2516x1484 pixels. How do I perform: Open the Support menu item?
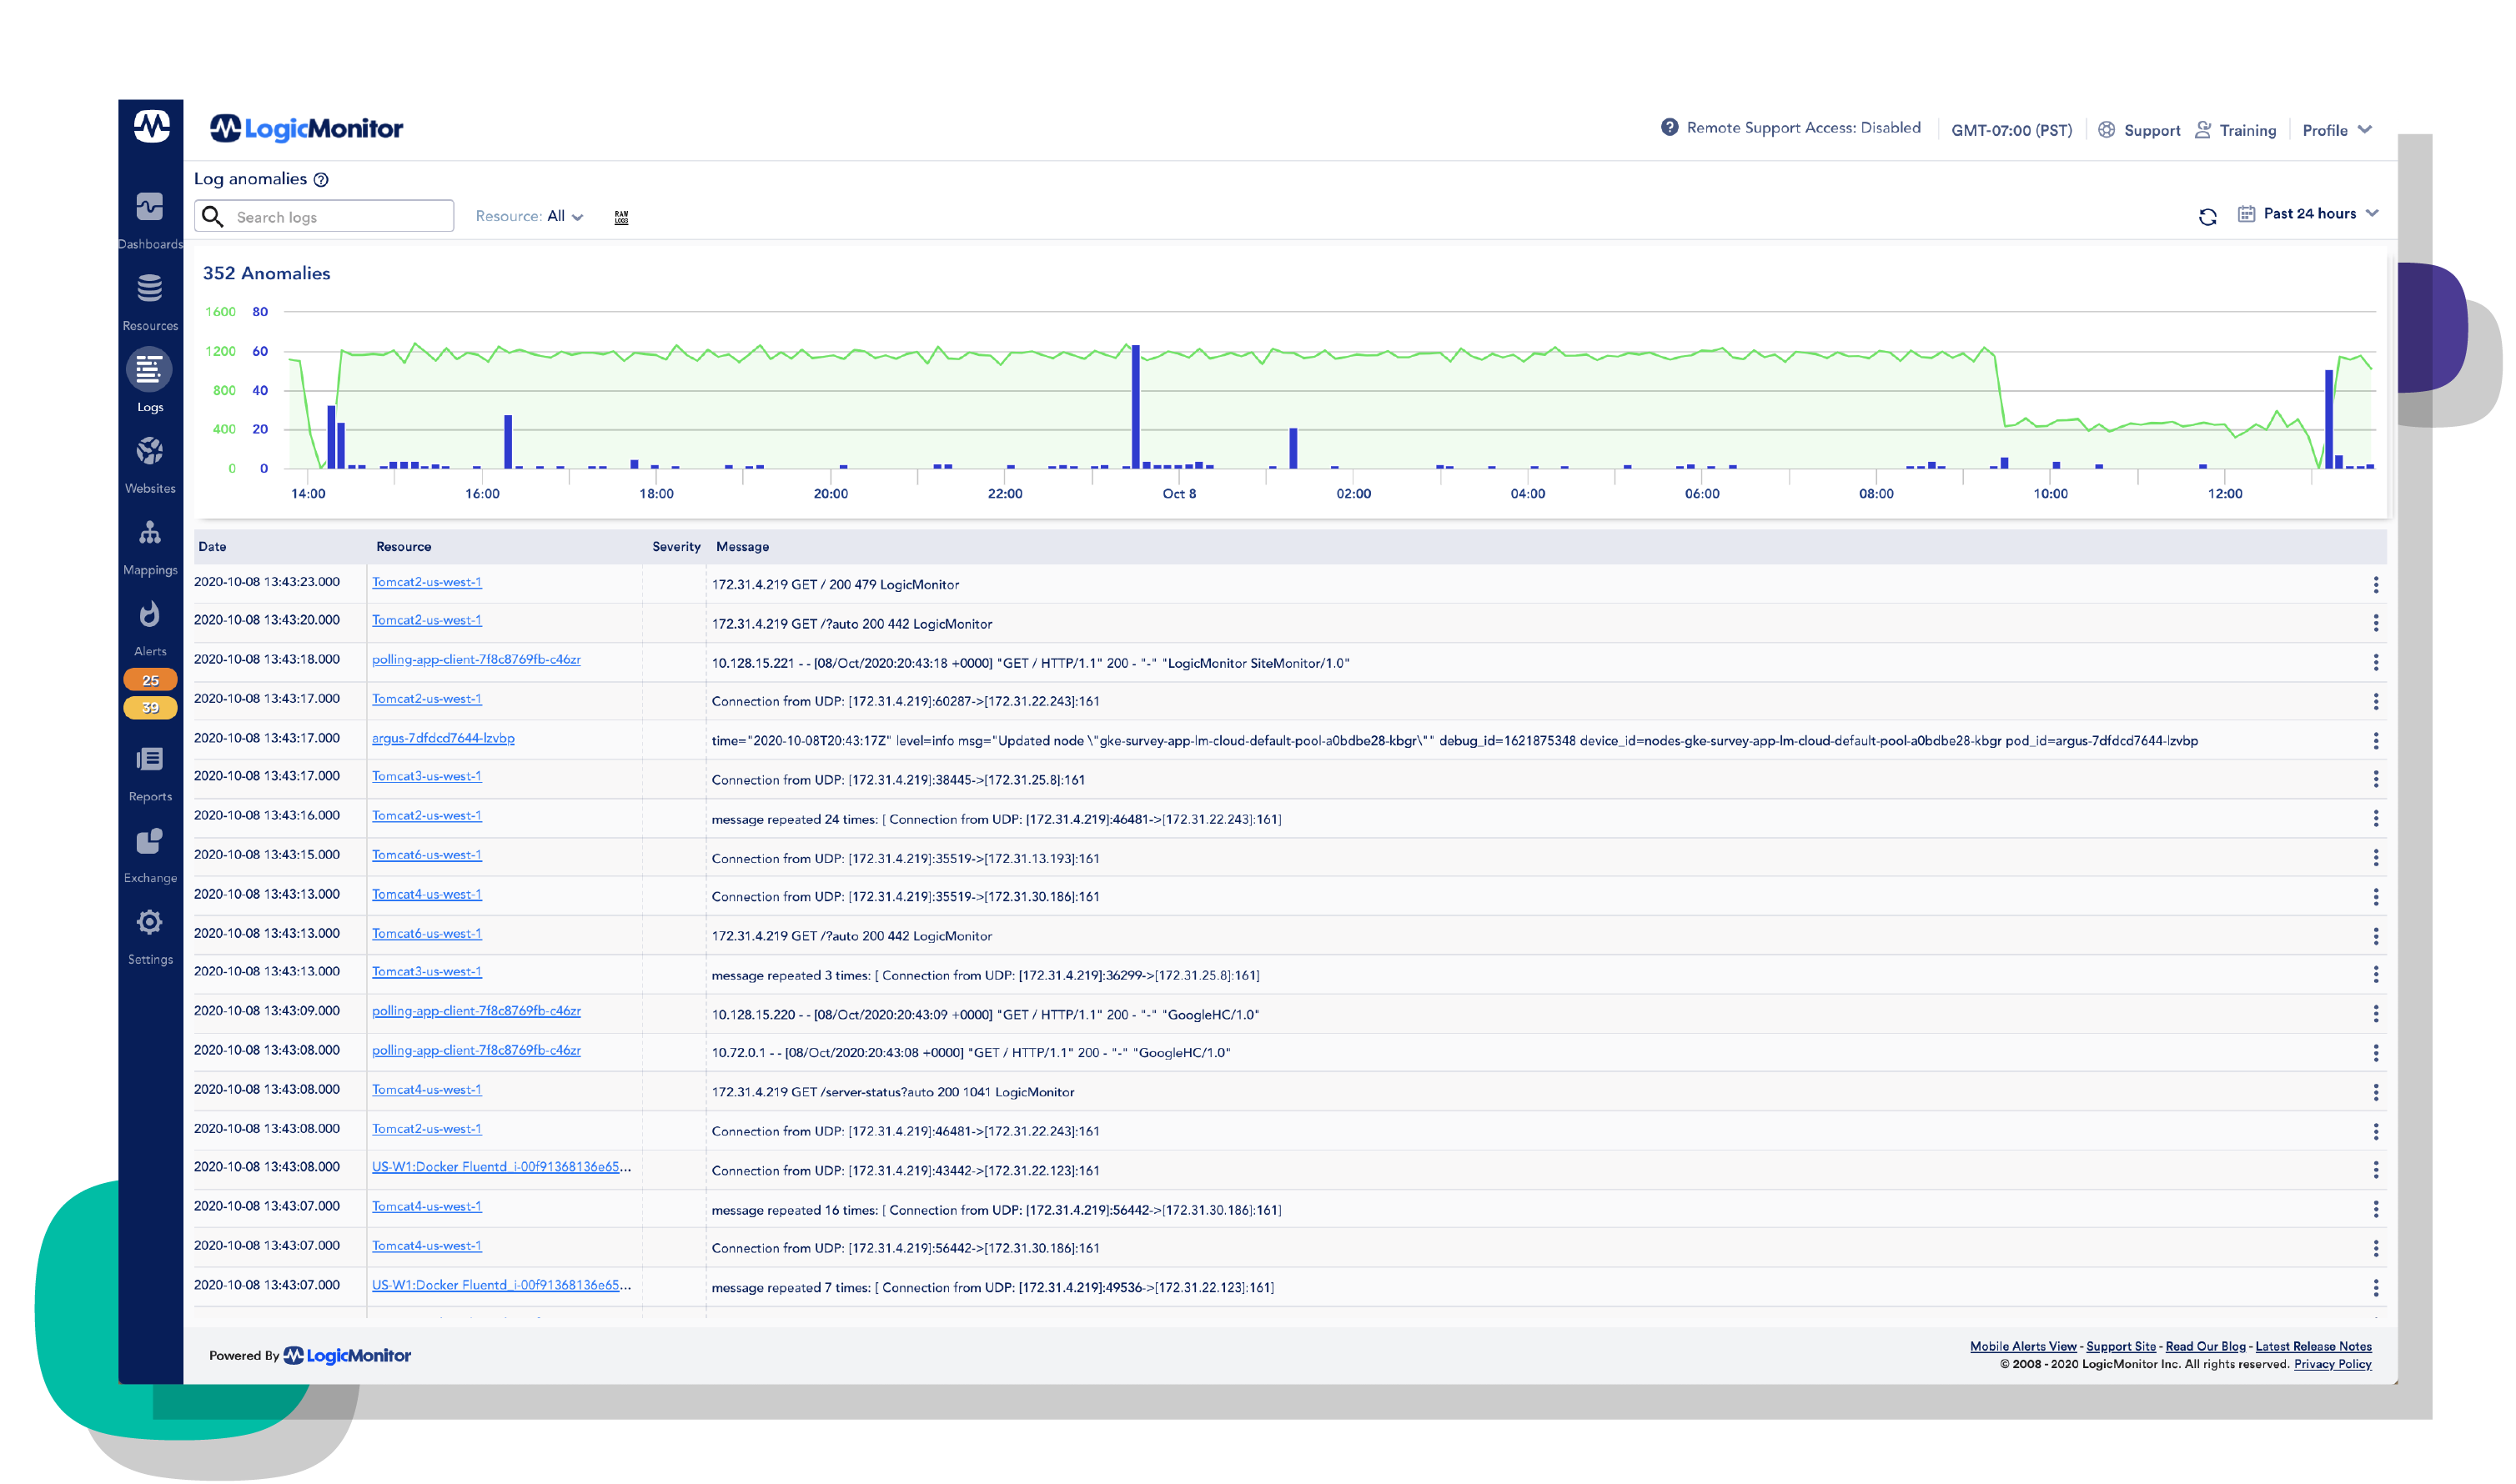click(2139, 130)
